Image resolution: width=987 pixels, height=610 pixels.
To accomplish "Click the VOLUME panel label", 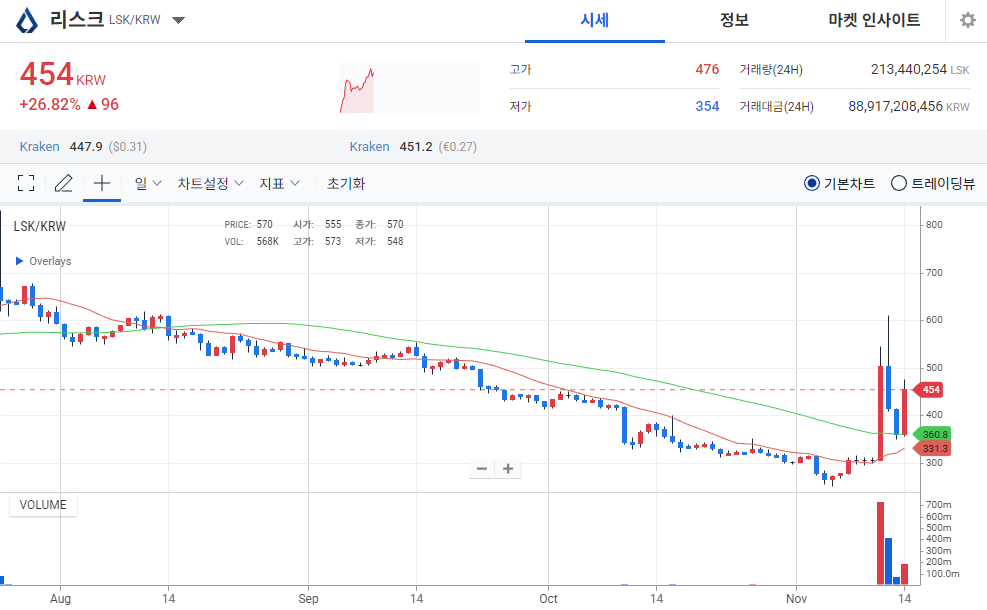I will pos(42,505).
